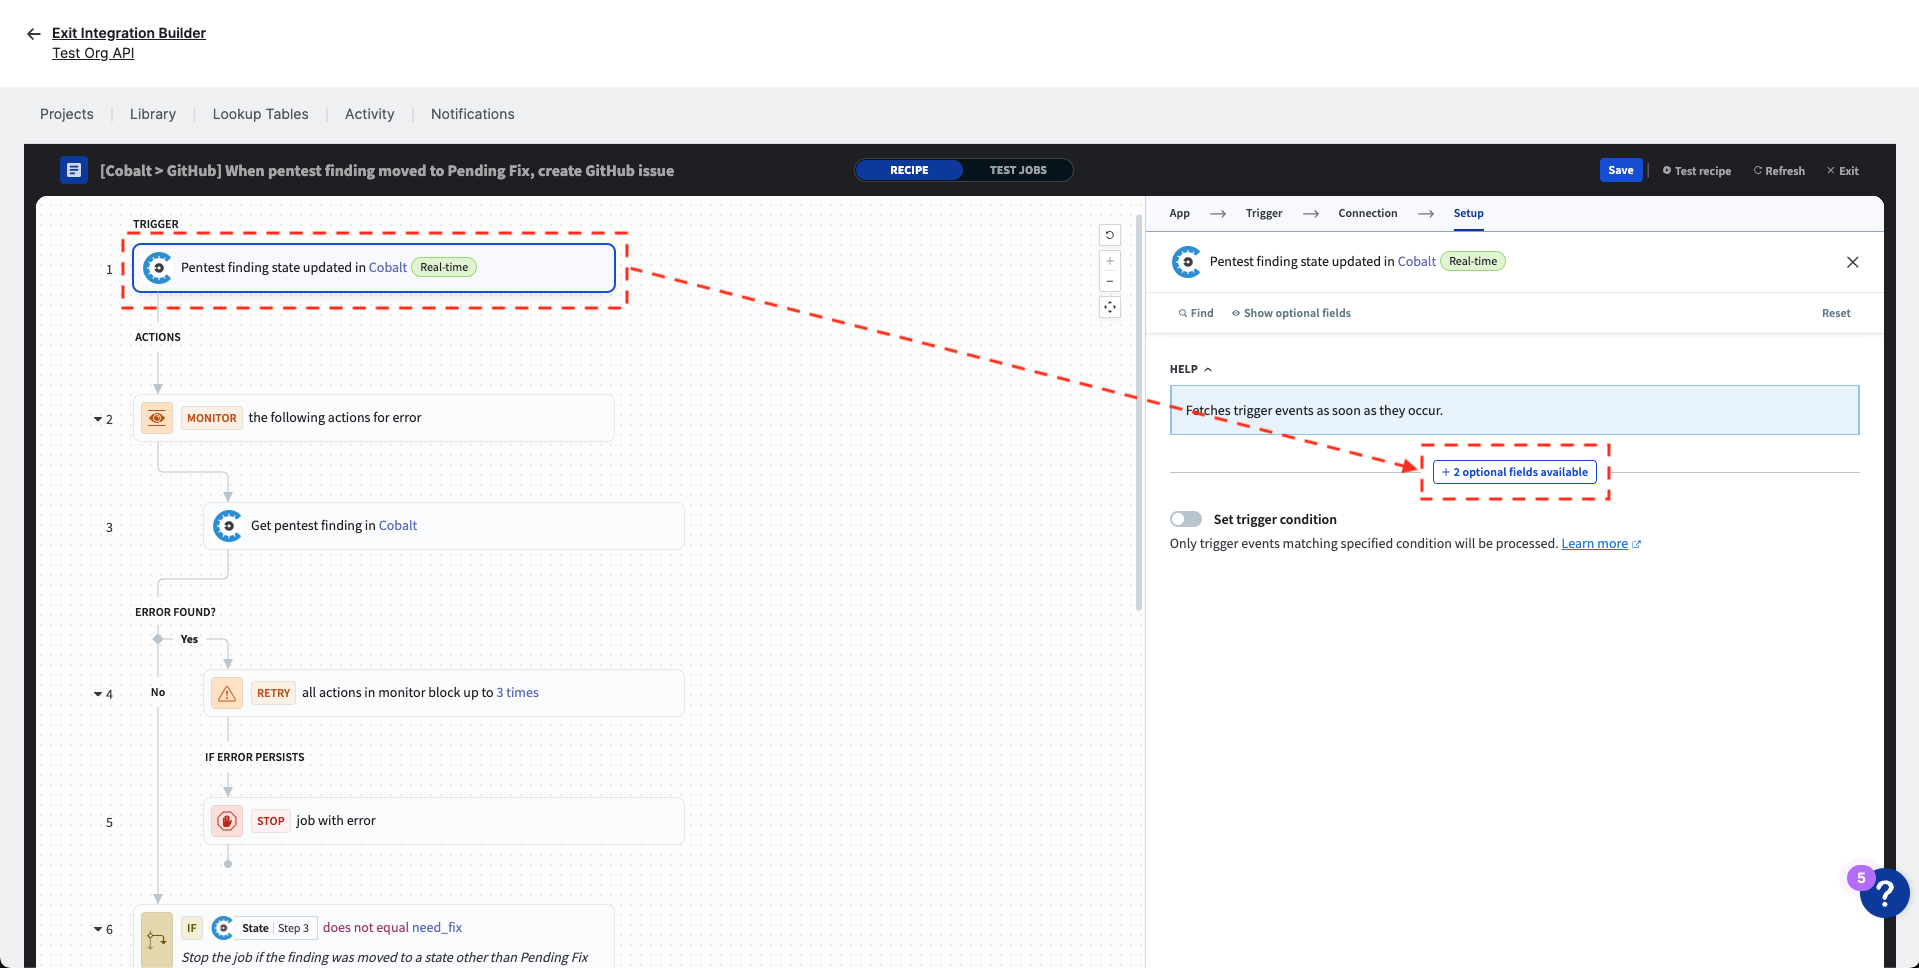The height and width of the screenshot is (968, 1919).
Task: Click Reset in the setup panel
Action: pyautogui.click(x=1836, y=313)
